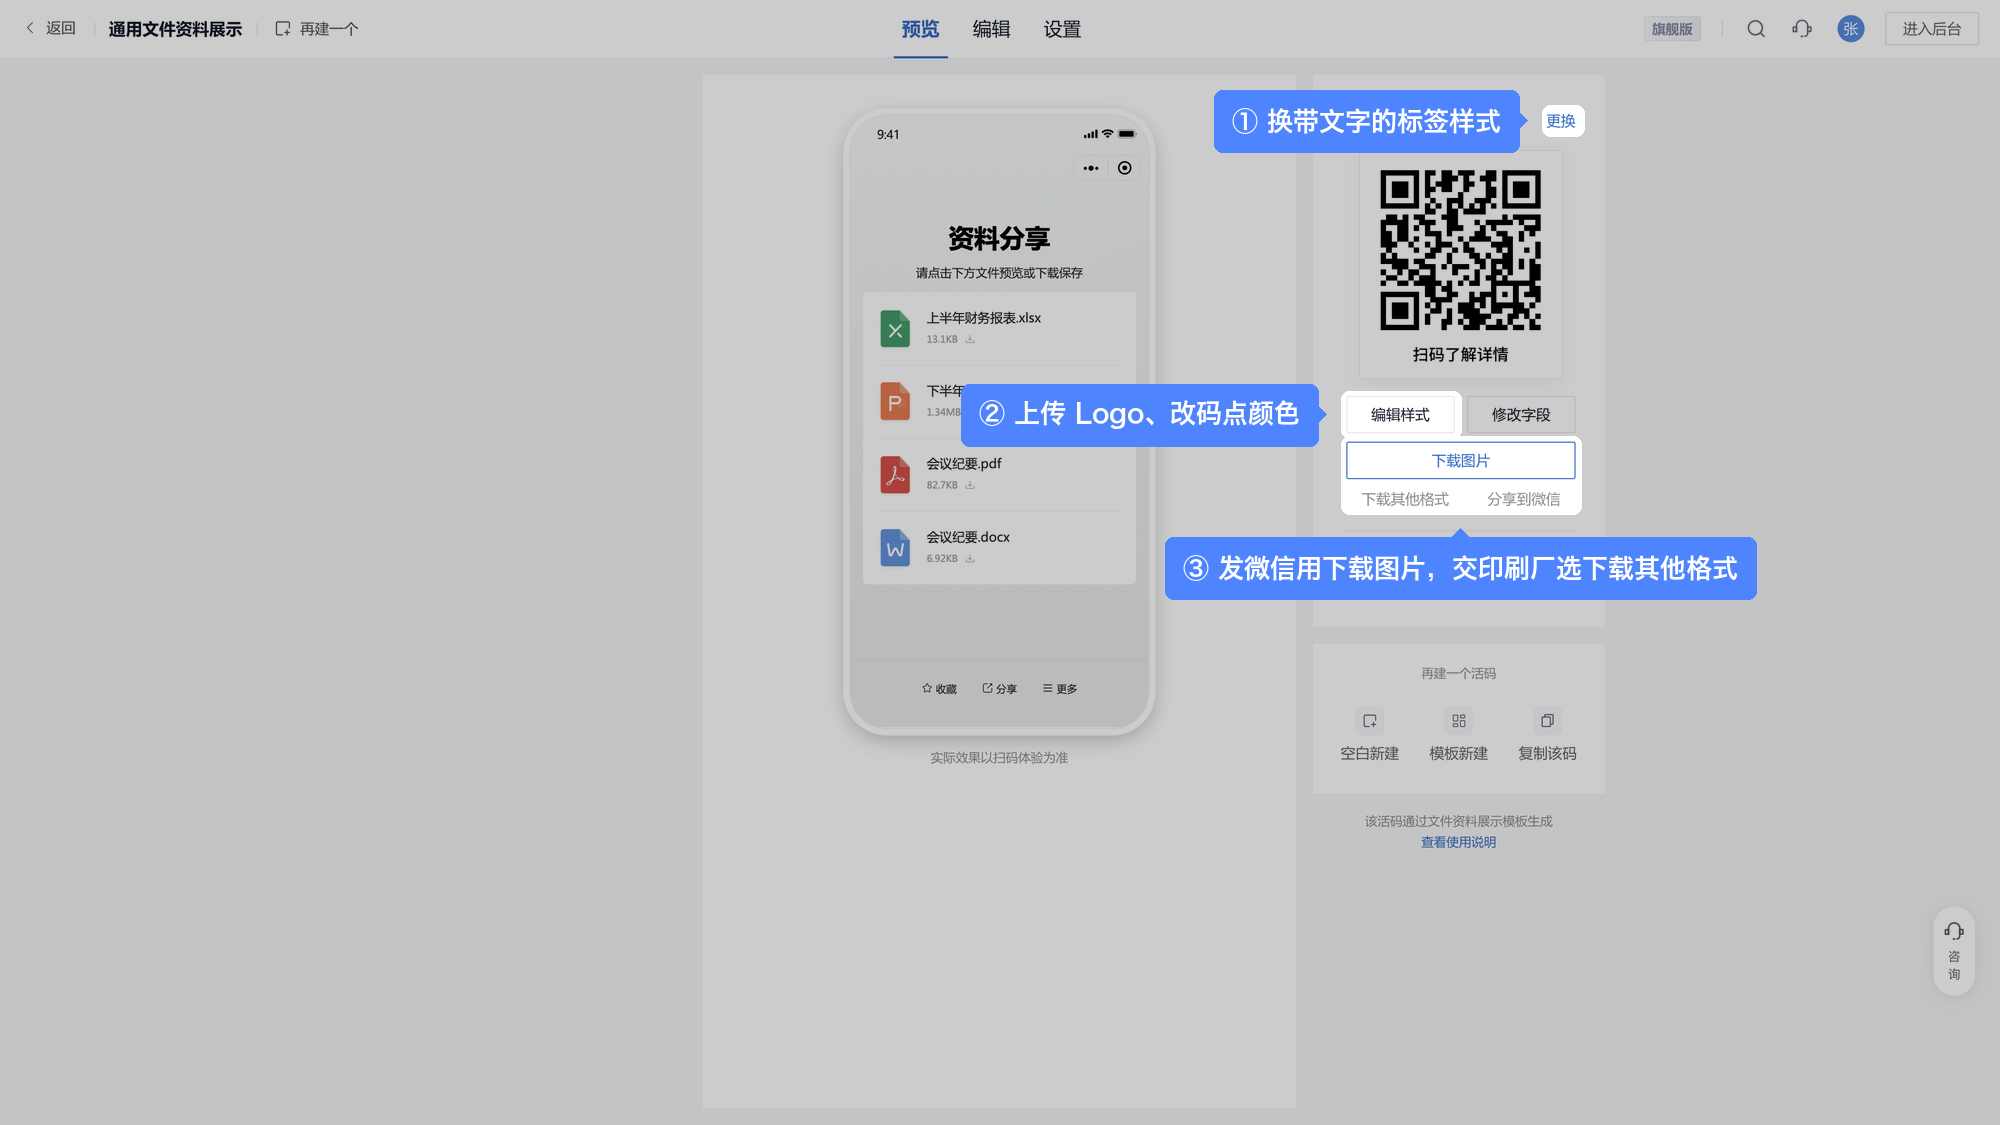The width and height of the screenshot is (2000, 1125).
Task: Click 下载图片 button
Action: (x=1460, y=460)
